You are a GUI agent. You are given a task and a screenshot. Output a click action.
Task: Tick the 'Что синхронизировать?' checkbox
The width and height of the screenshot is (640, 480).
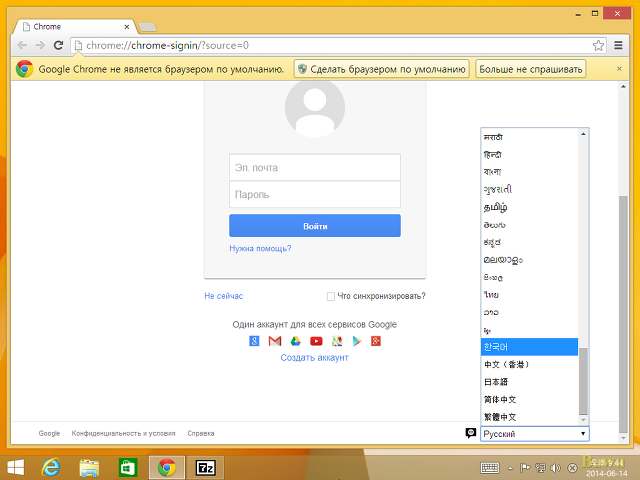(331, 296)
